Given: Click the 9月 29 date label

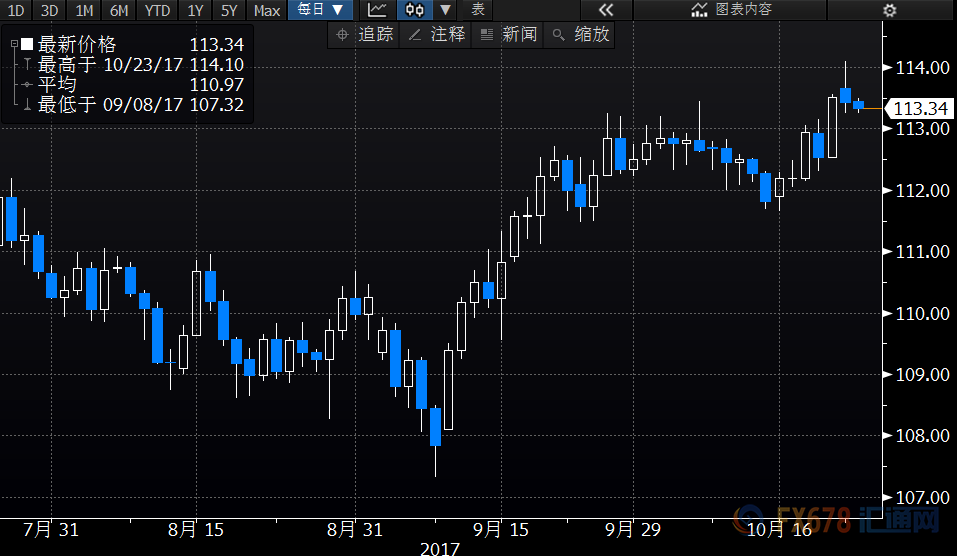Looking at the screenshot, I should (633, 529).
